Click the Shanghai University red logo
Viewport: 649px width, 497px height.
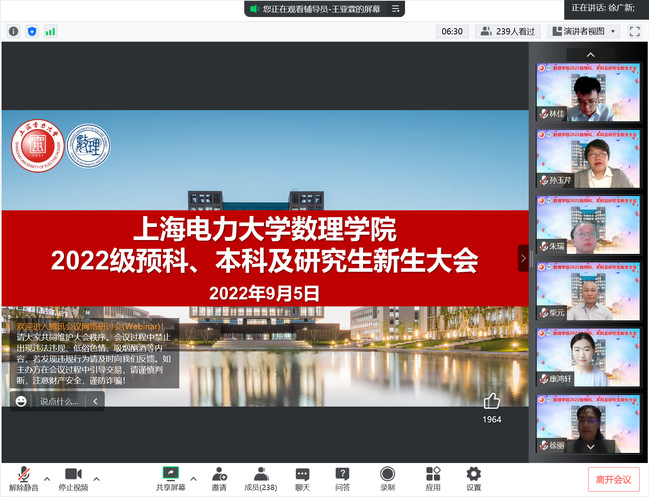[x=37, y=146]
